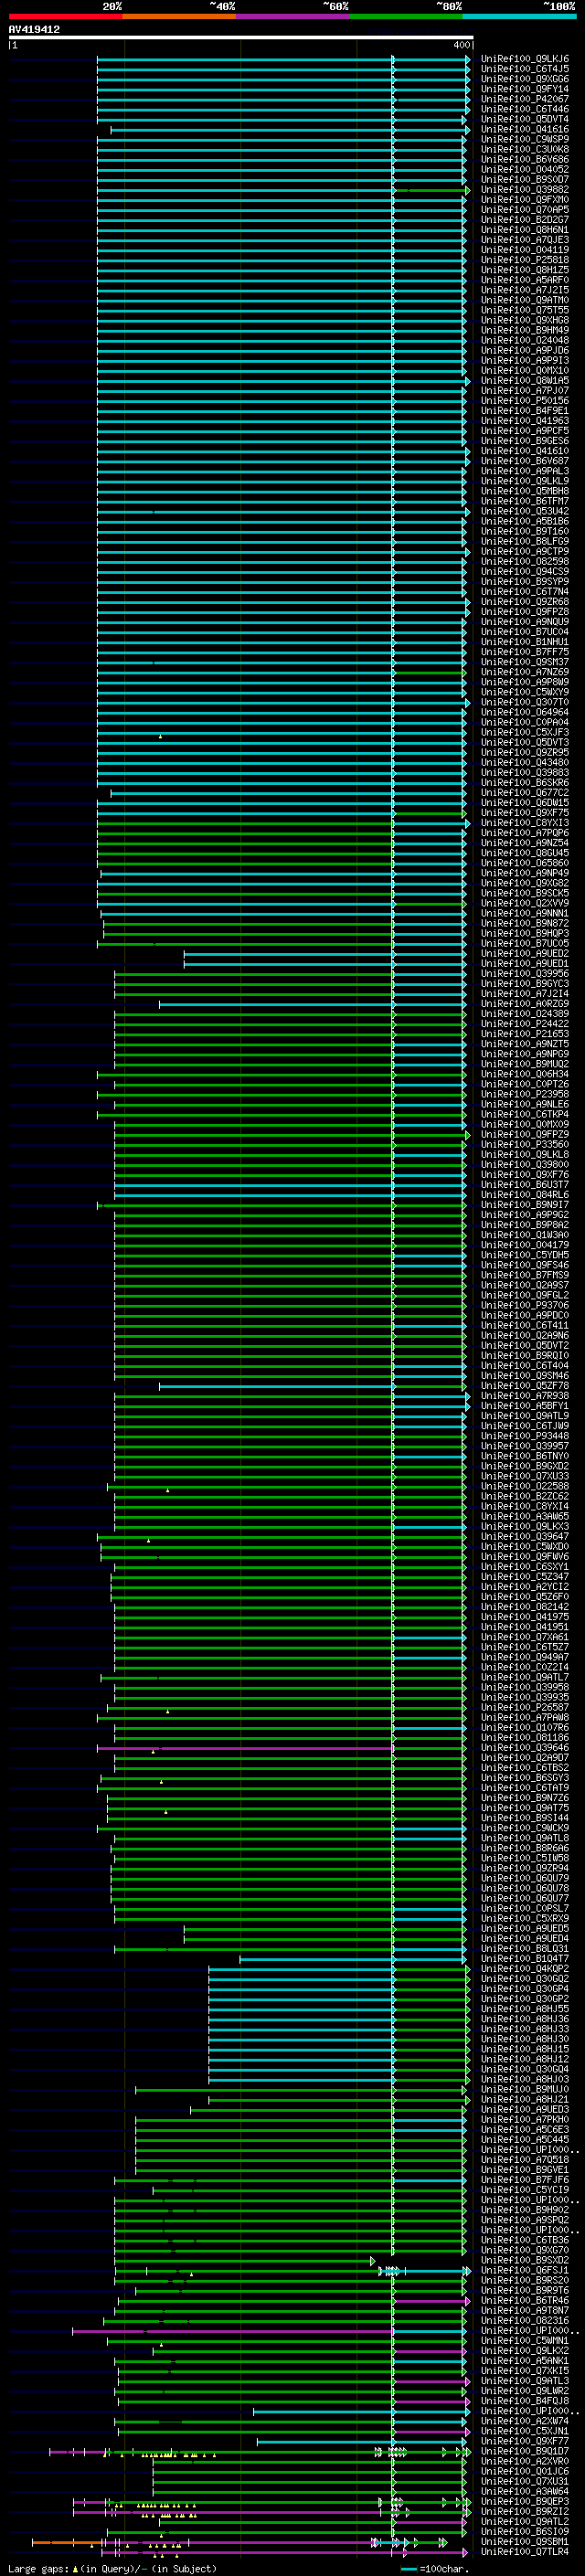
Task: Select the query name AV419412
Action: [x=34, y=29]
